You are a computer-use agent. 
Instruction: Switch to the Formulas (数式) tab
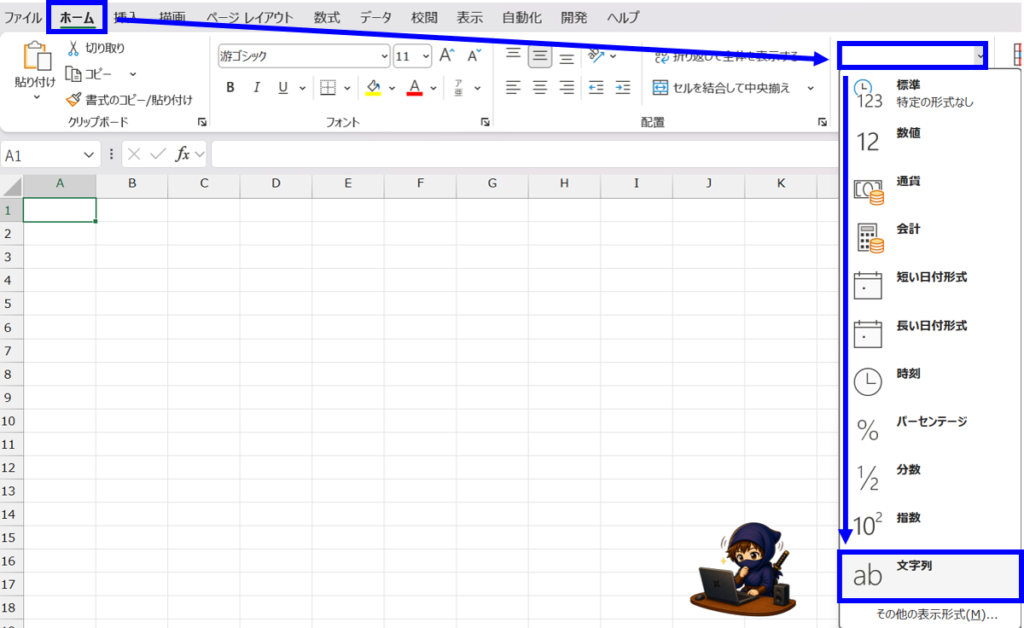pyautogui.click(x=327, y=18)
